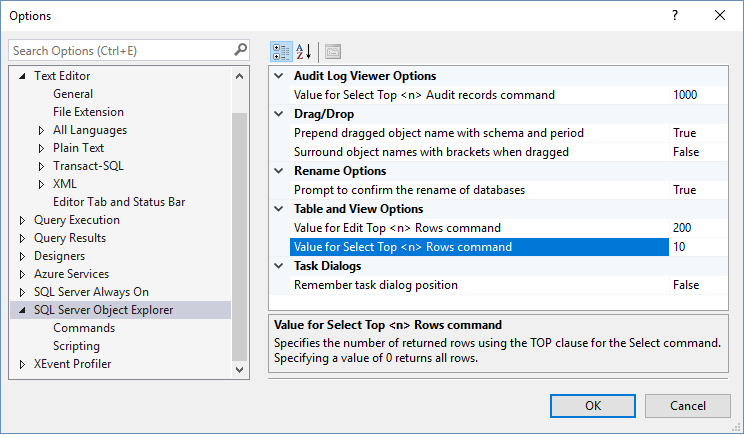Open the Editor Tab and Status Bar page
744x435 pixels.
(x=119, y=202)
